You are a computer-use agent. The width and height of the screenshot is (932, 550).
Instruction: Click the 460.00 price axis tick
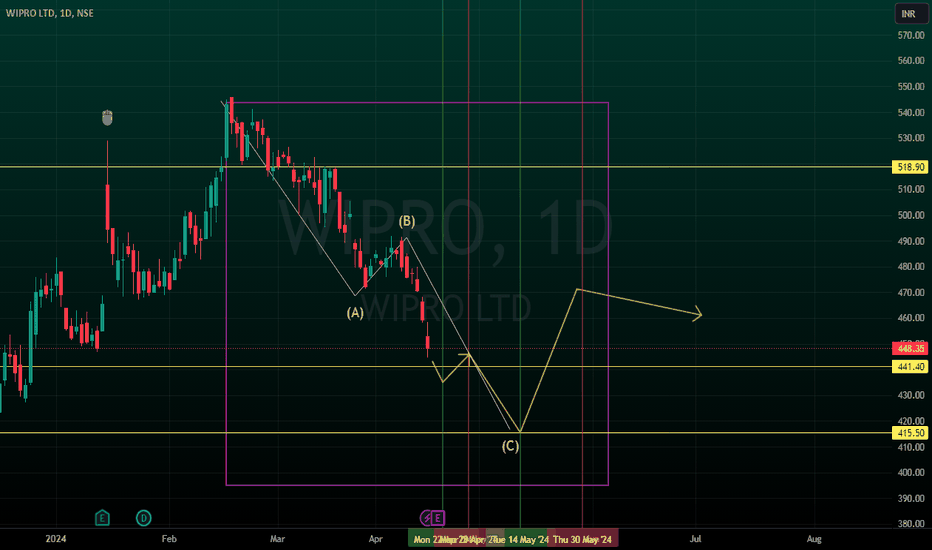[x=911, y=318]
